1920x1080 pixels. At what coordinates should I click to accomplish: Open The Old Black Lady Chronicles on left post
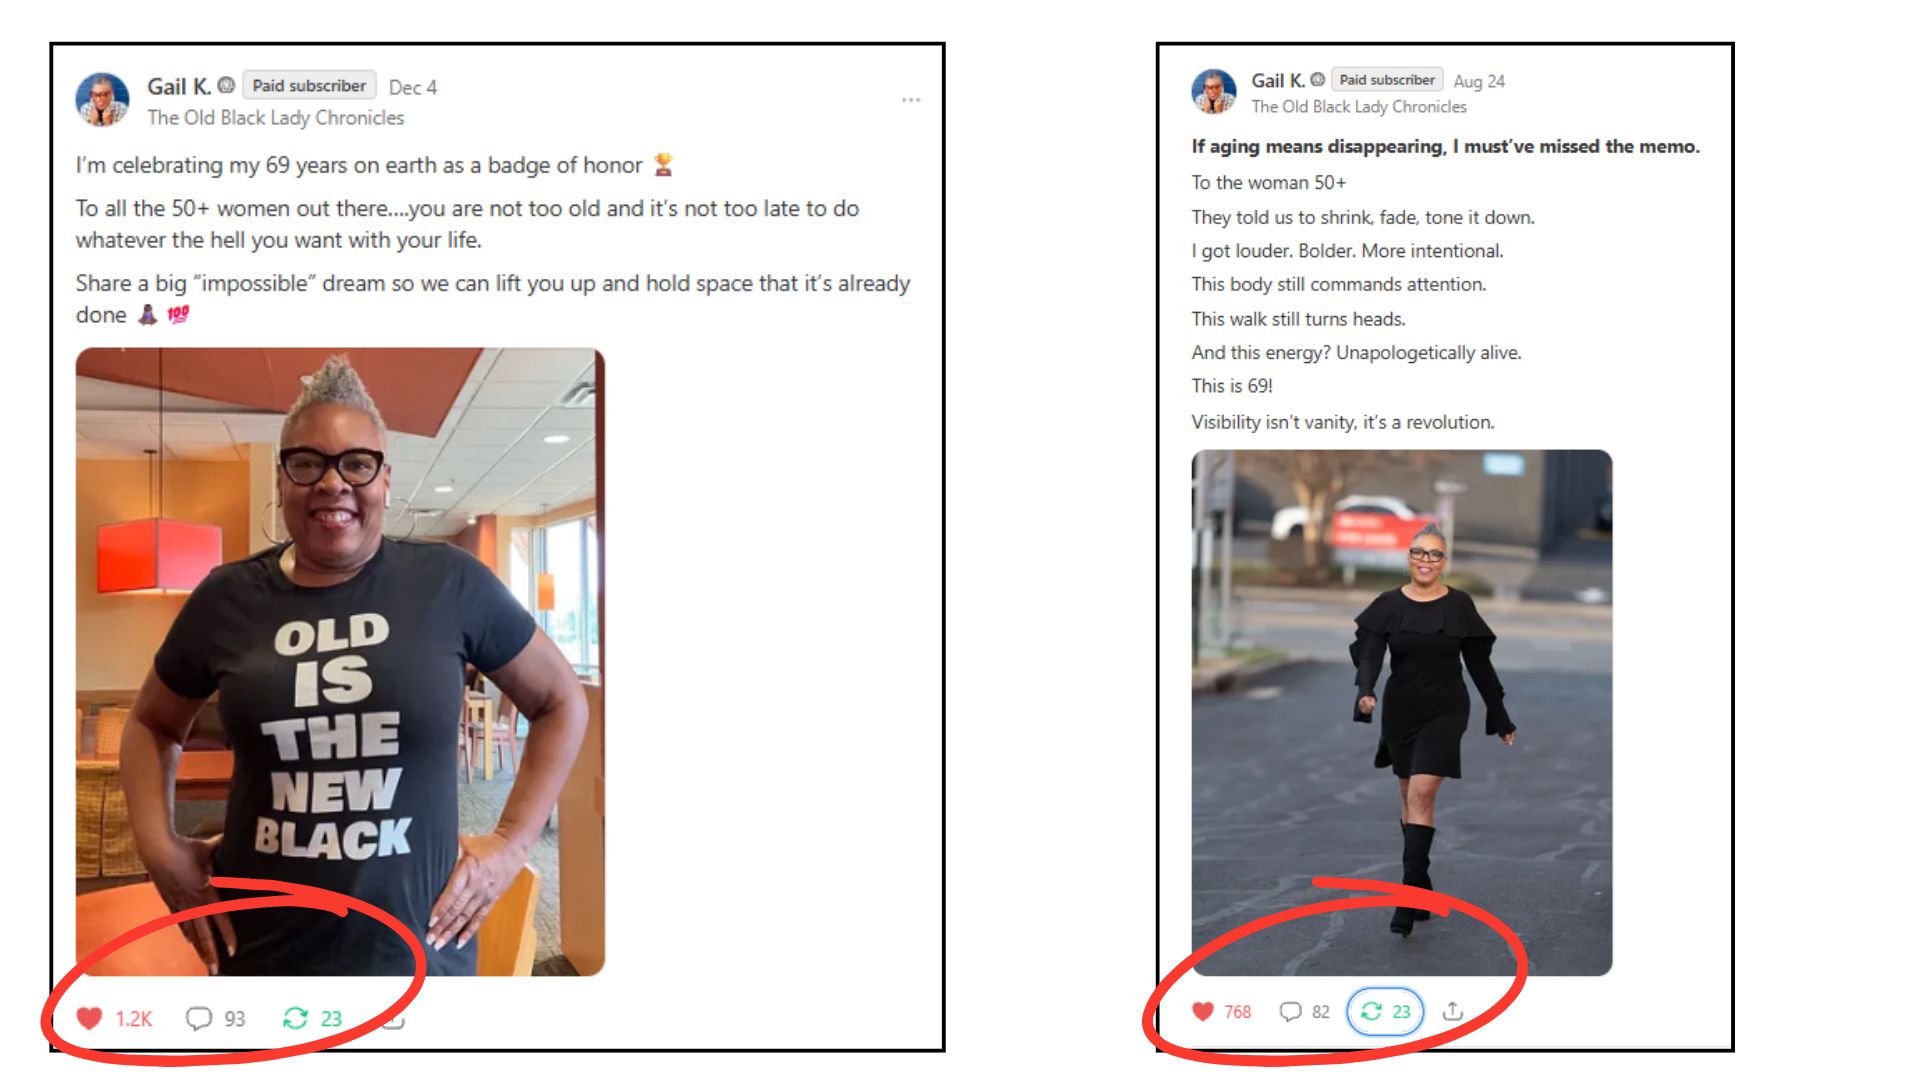(x=276, y=117)
